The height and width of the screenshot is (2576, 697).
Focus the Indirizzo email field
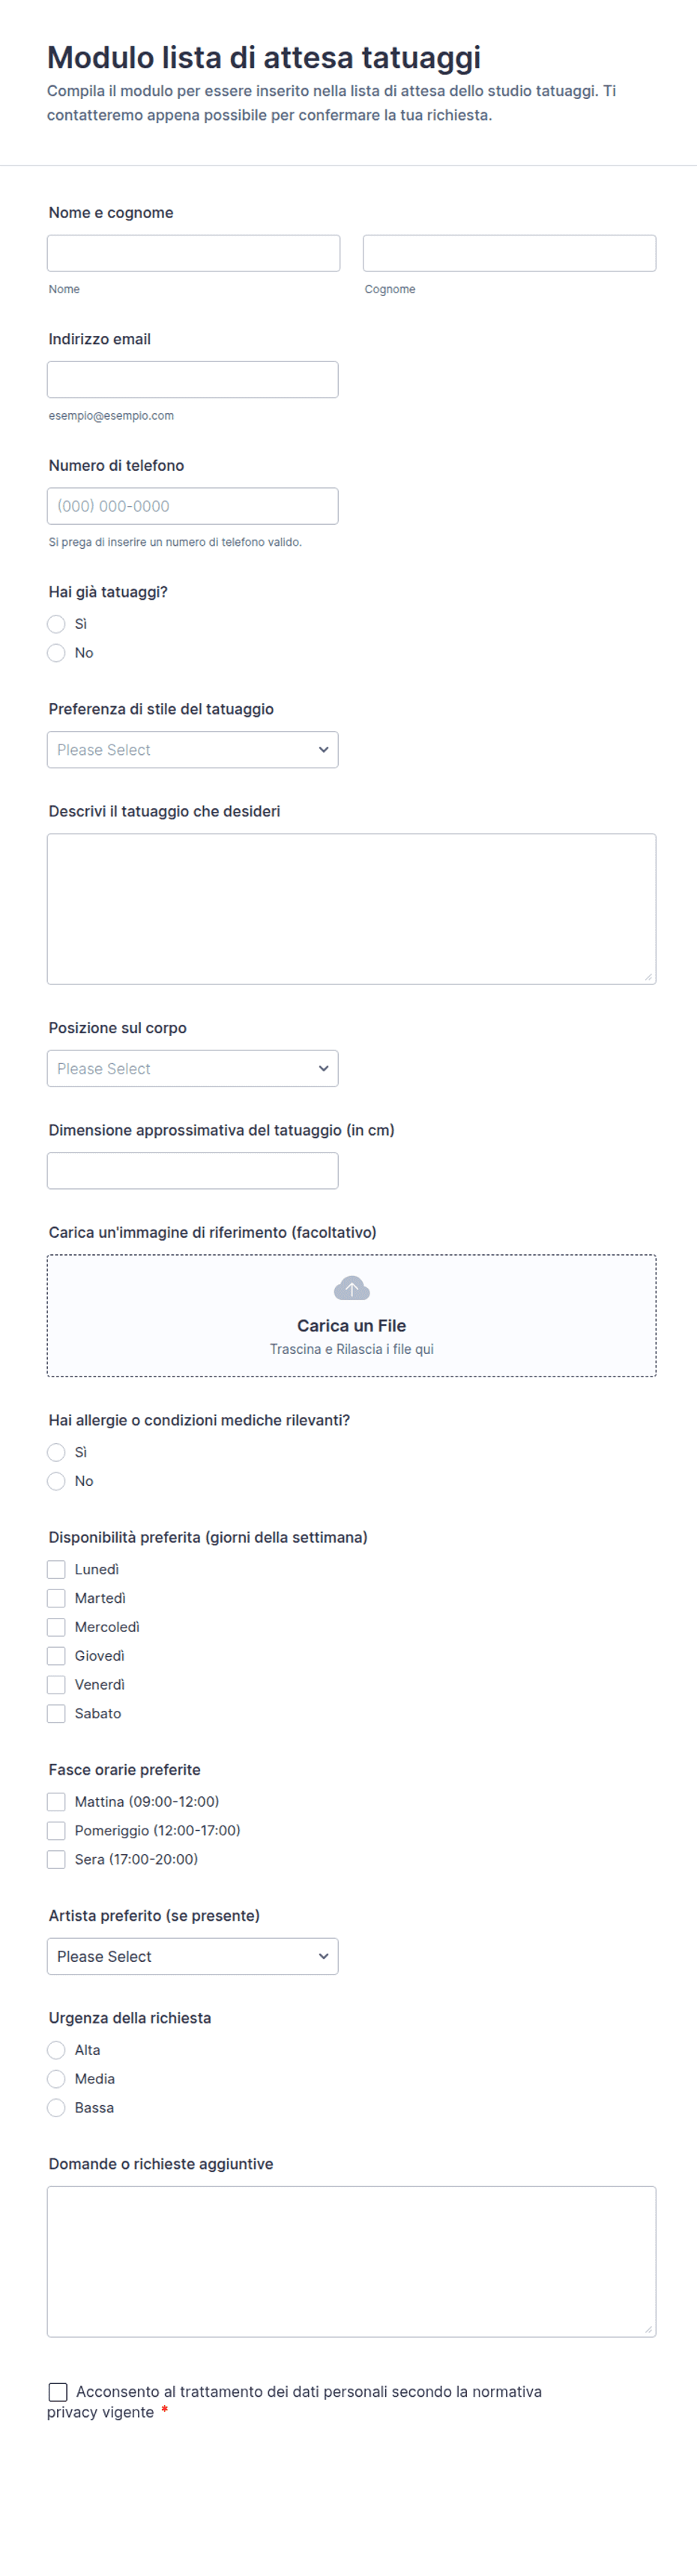(192, 380)
